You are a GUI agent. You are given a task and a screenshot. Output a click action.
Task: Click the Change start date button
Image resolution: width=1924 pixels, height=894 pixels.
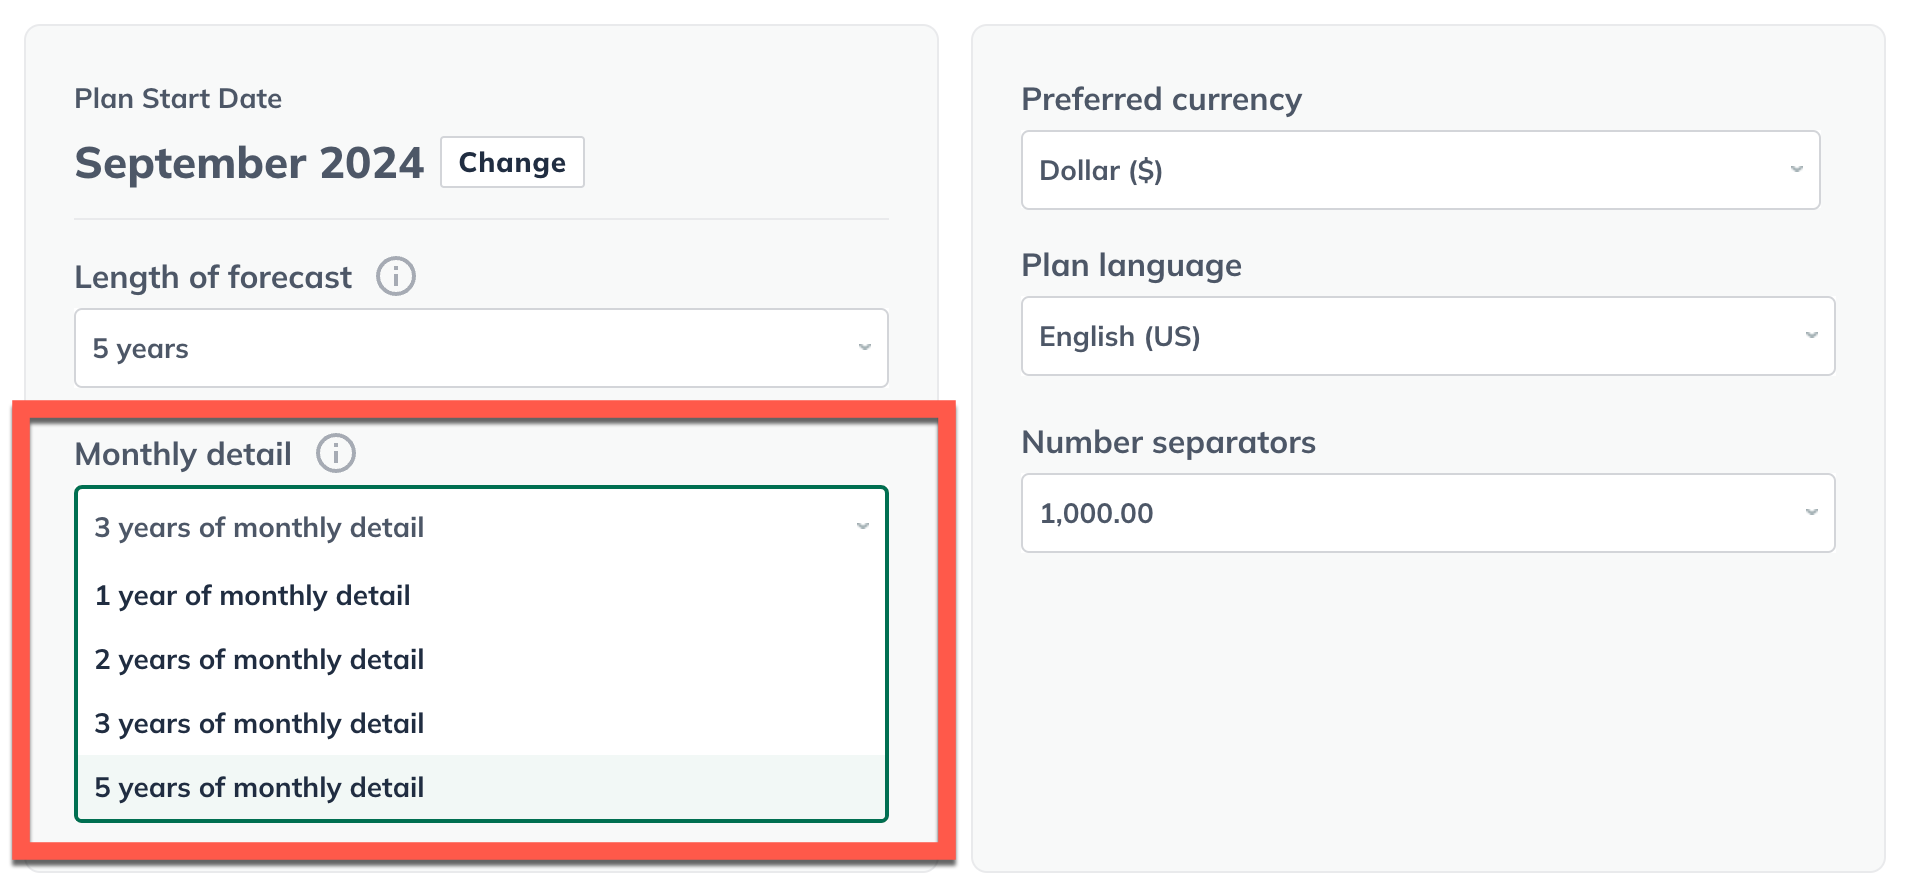click(x=512, y=162)
